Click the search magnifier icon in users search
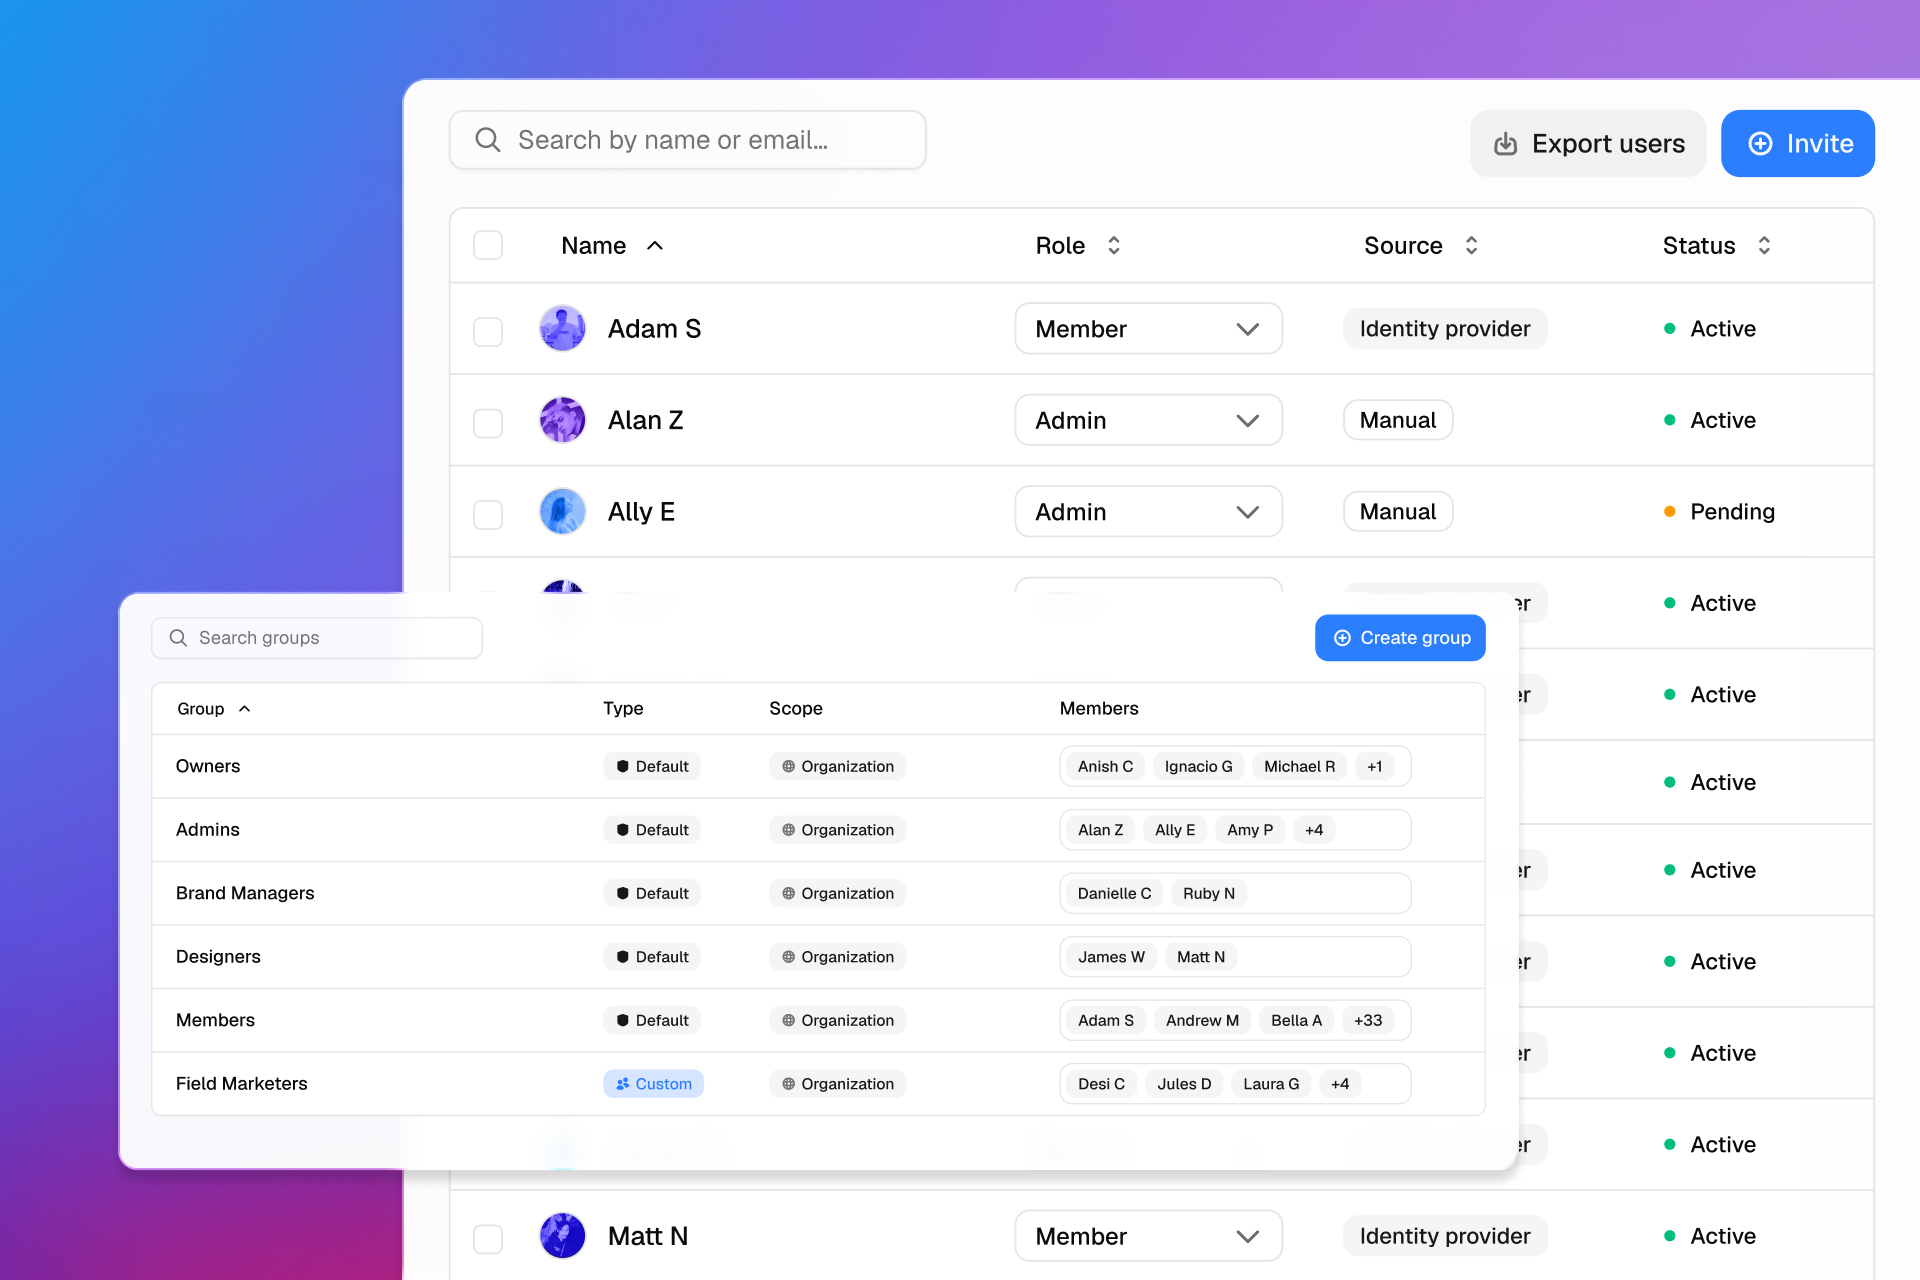Image resolution: width=1920 pixels, height=1280 pixels. pyautogui.click(x=487, y=140)
